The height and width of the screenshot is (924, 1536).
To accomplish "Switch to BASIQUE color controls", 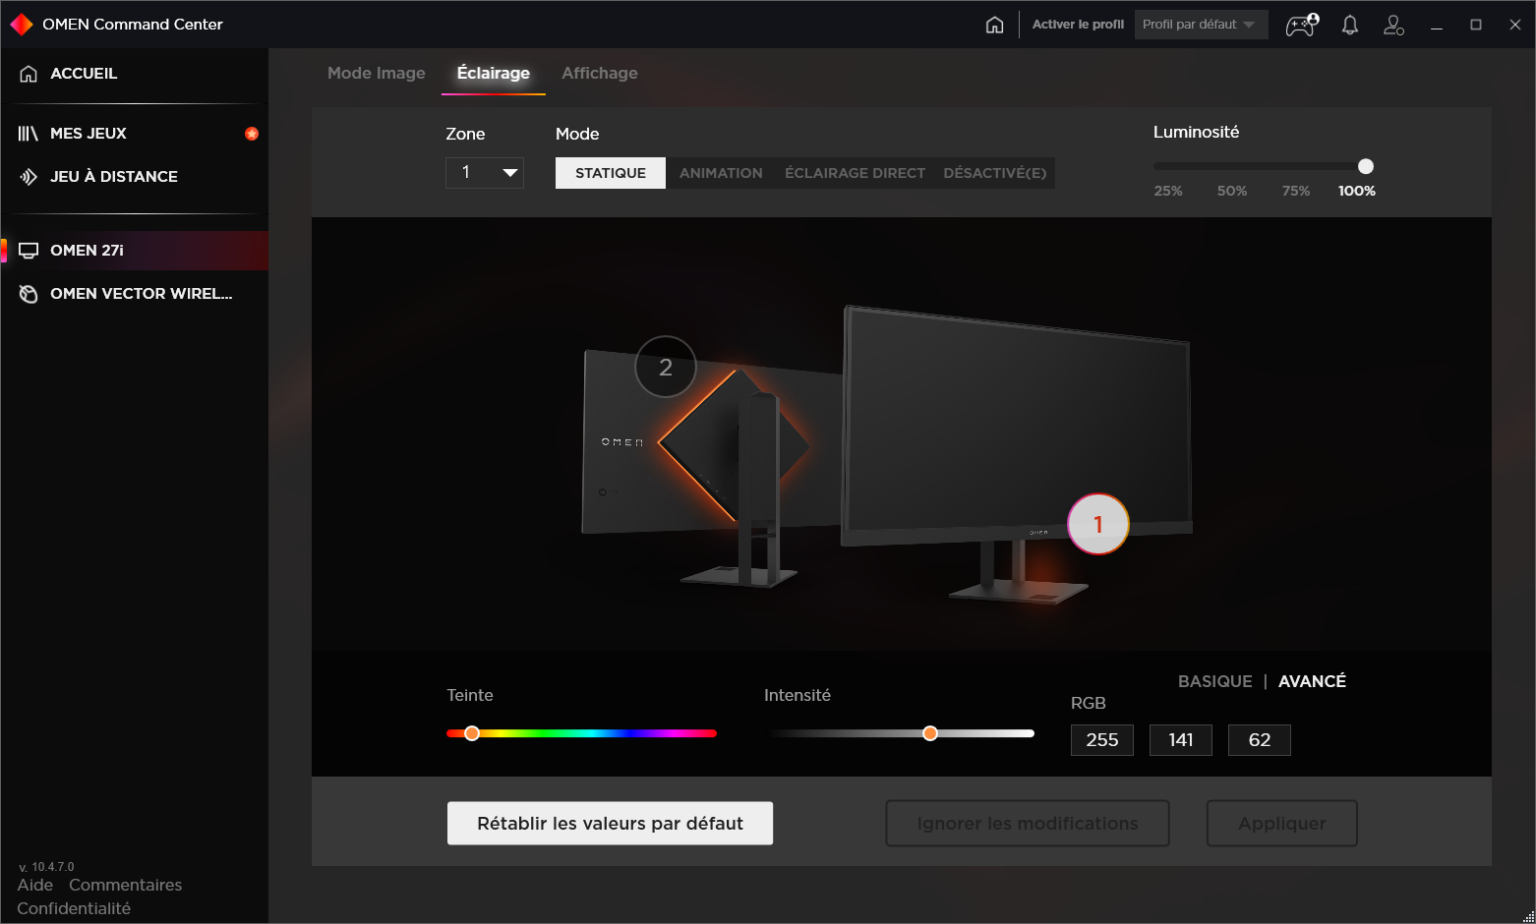I will [x=1215, y=681].
